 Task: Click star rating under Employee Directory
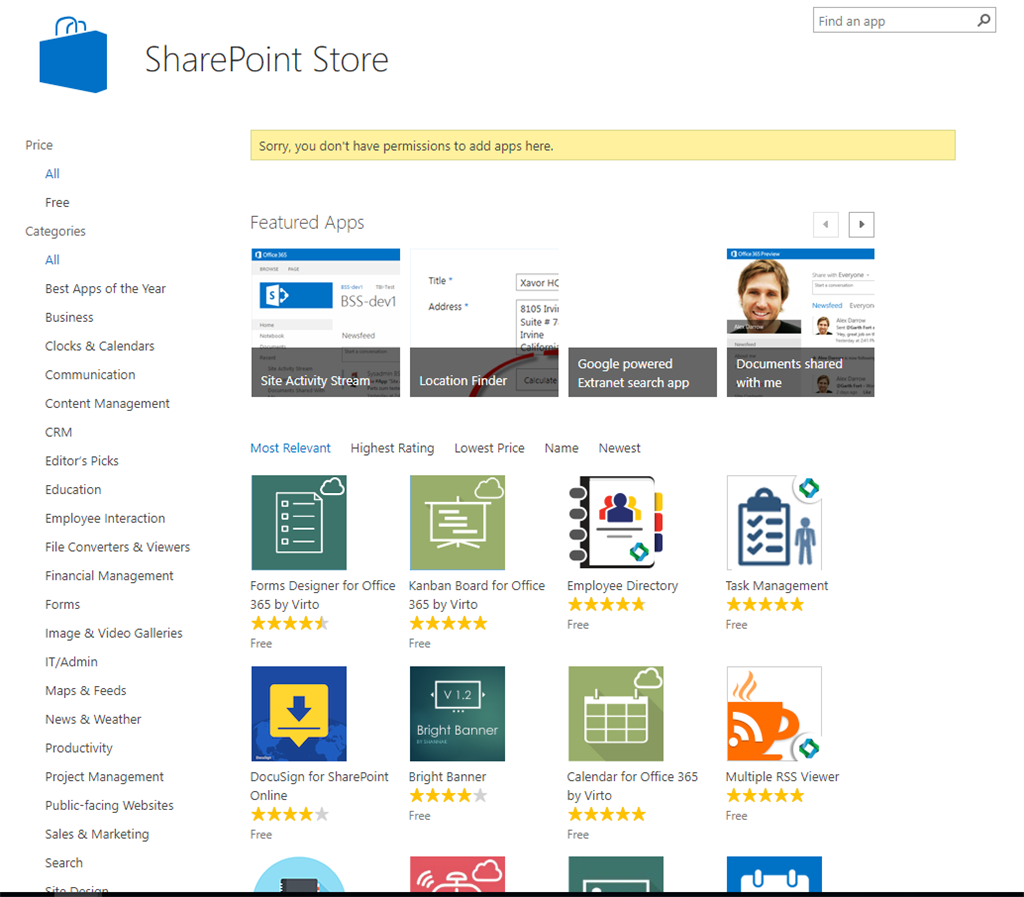607,605
